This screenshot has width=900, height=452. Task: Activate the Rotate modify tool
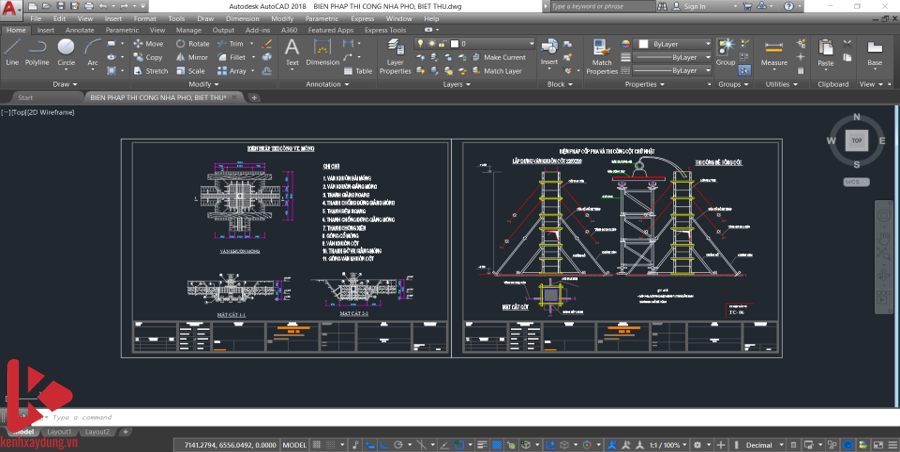point(192,44)
